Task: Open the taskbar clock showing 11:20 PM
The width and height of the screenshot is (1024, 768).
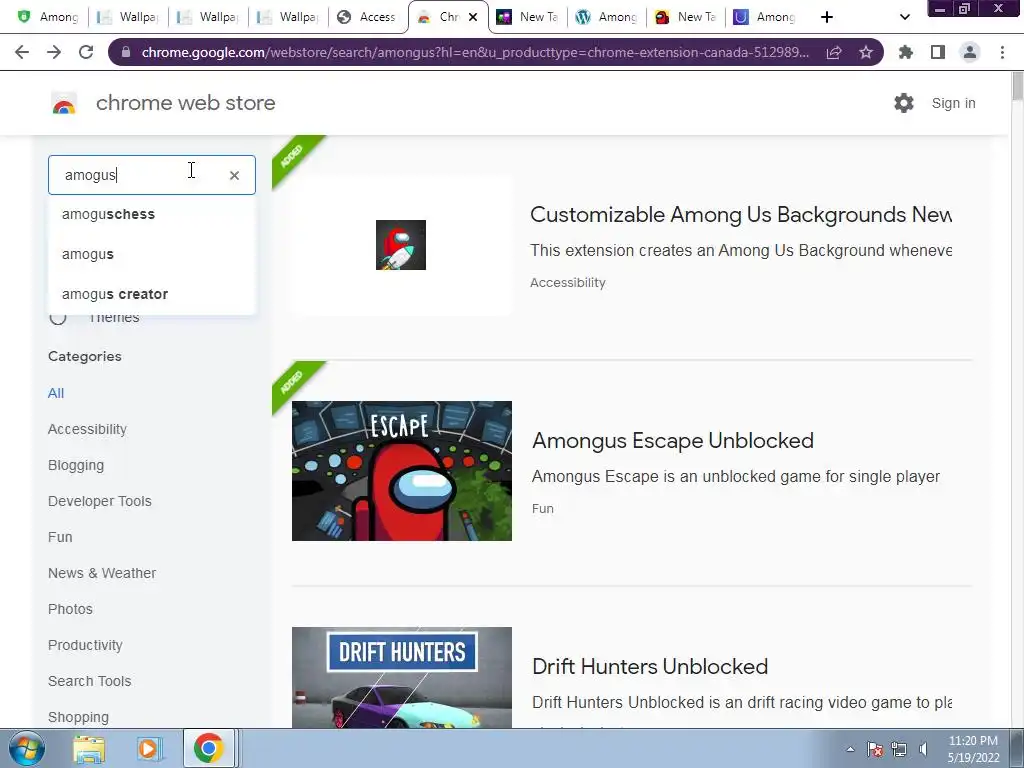Action: click(973, 749)
